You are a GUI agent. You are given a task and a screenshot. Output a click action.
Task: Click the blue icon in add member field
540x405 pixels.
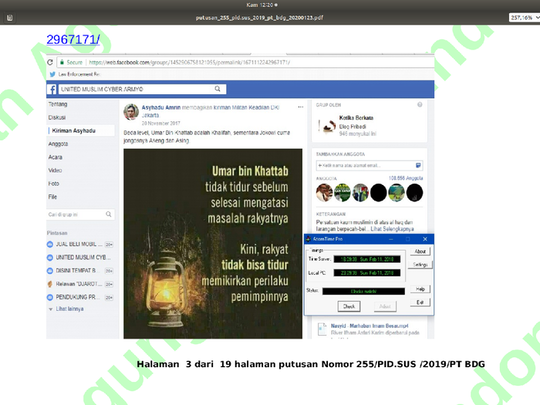coord(418,165)
